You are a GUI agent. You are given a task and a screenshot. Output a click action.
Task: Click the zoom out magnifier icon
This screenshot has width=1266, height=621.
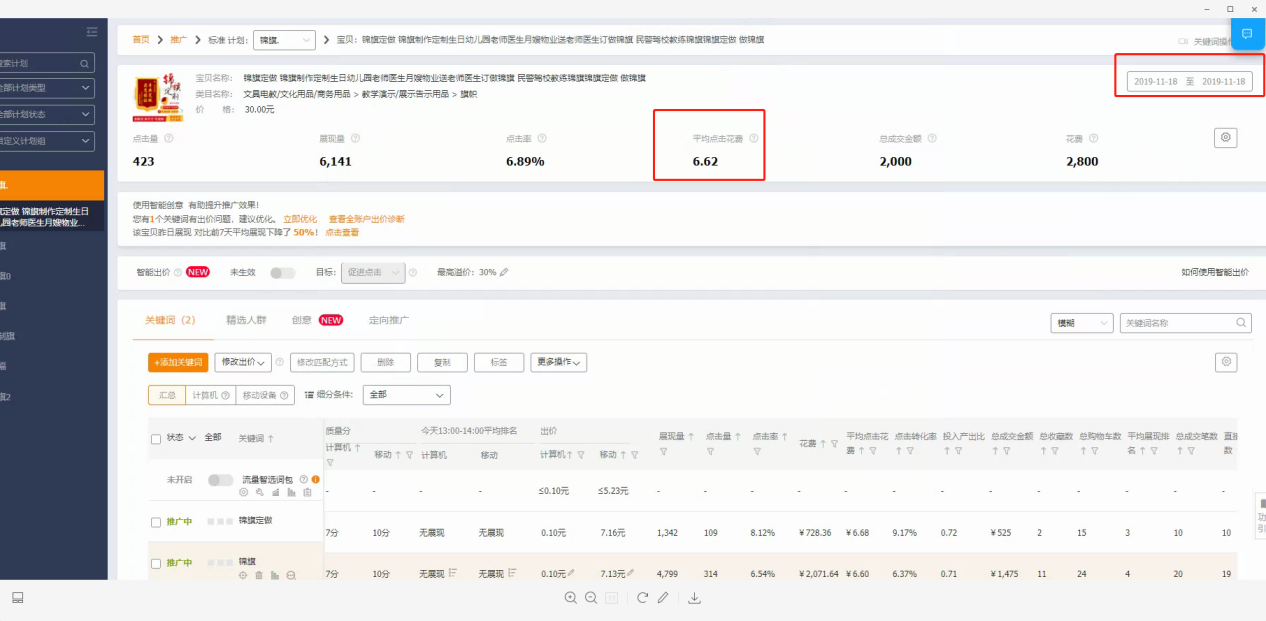(591, 598)
